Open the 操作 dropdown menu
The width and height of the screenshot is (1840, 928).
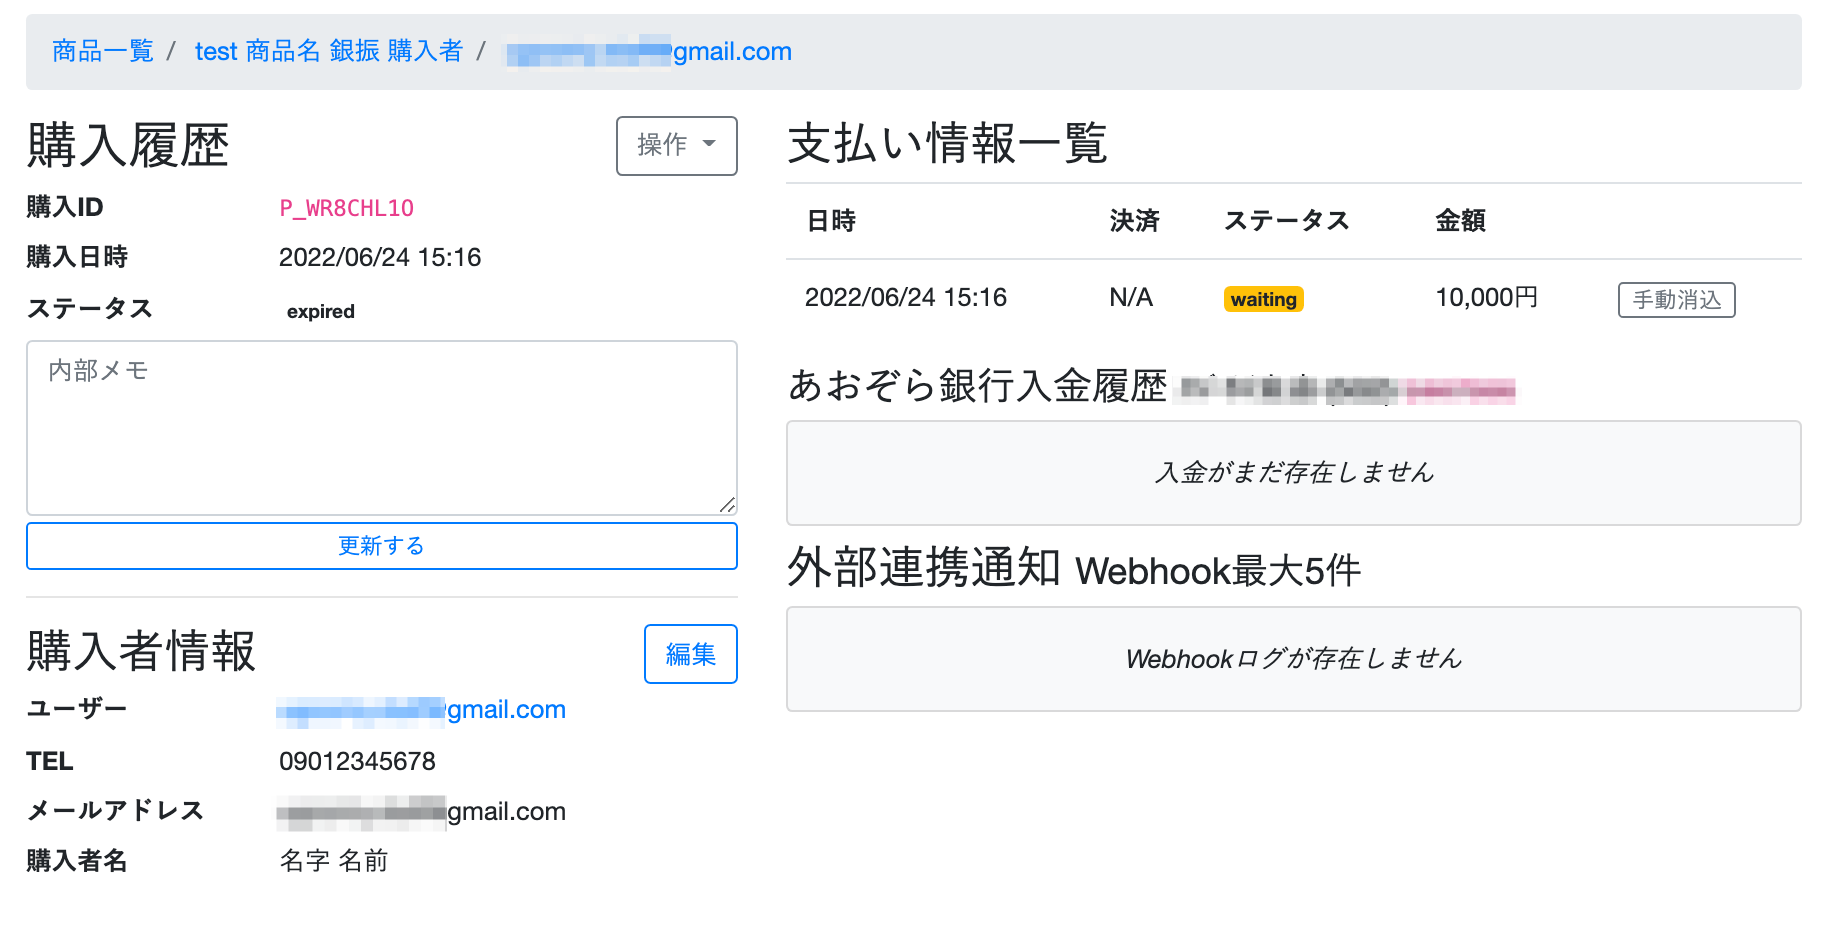[x=676, y=146]
